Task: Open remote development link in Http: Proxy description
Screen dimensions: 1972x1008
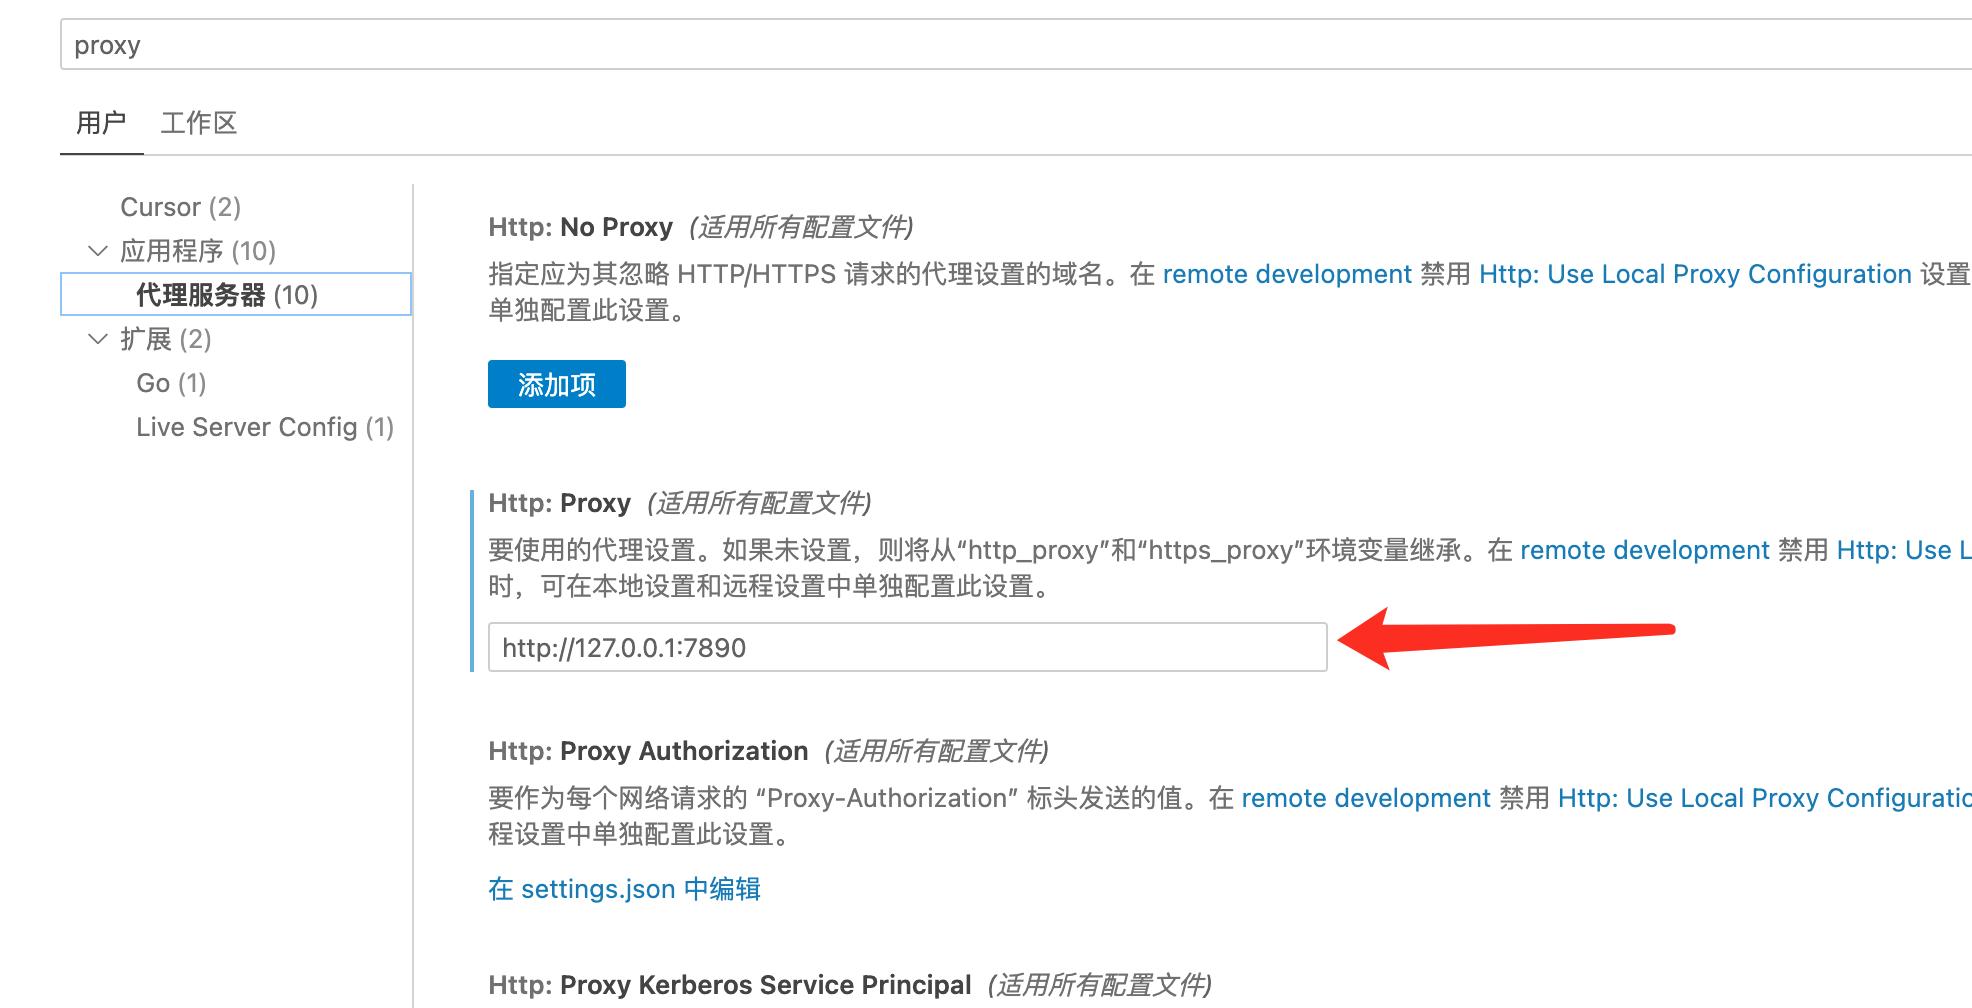Action: coord(1644,550)
